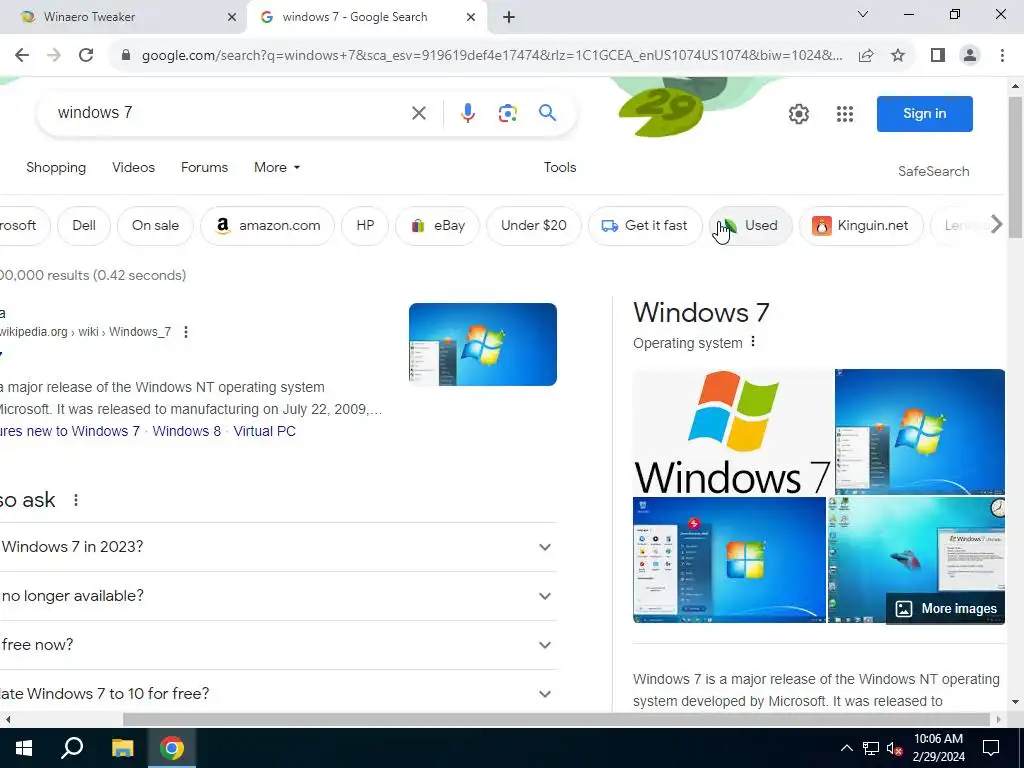
Task: Go back using the browser back arrow
Action: tap(22, 56)
